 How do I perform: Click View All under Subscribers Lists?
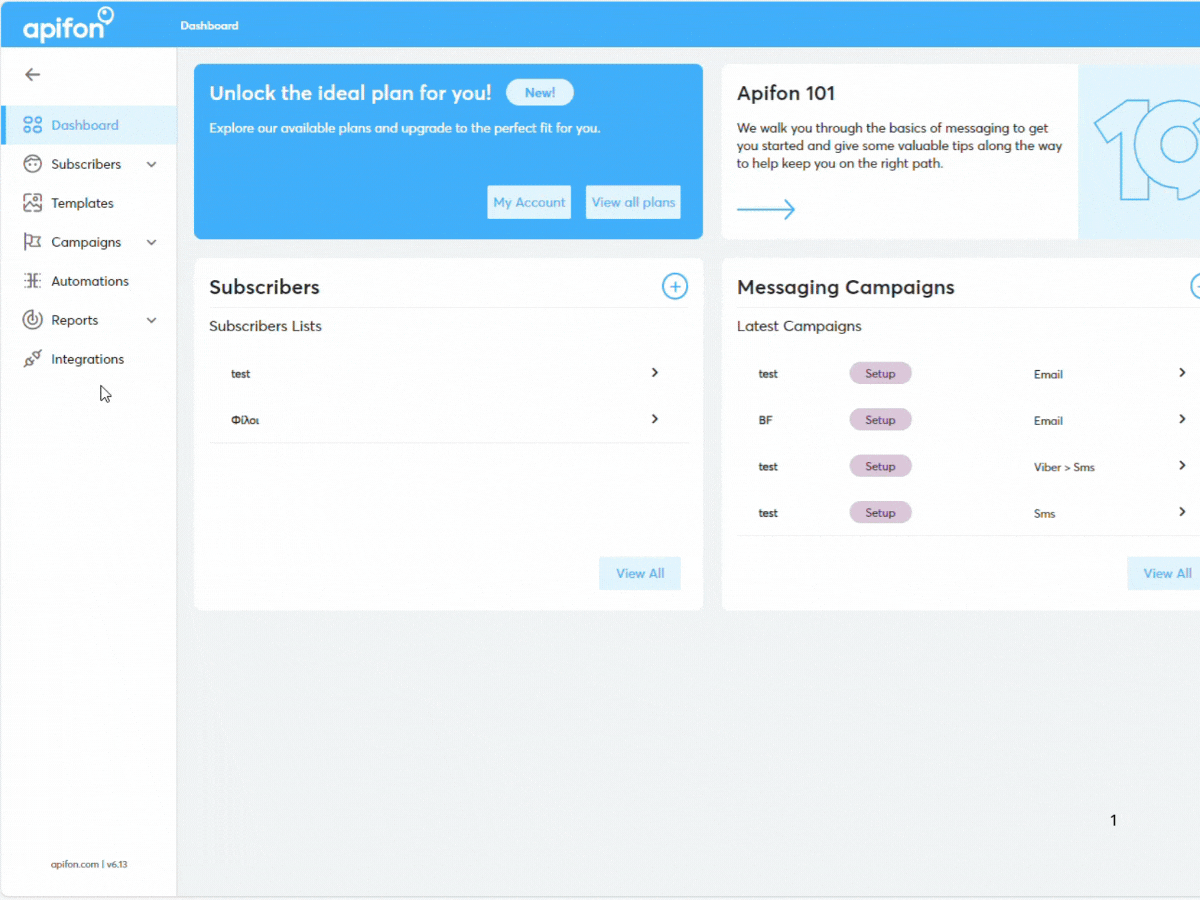(x=640, y=573)
